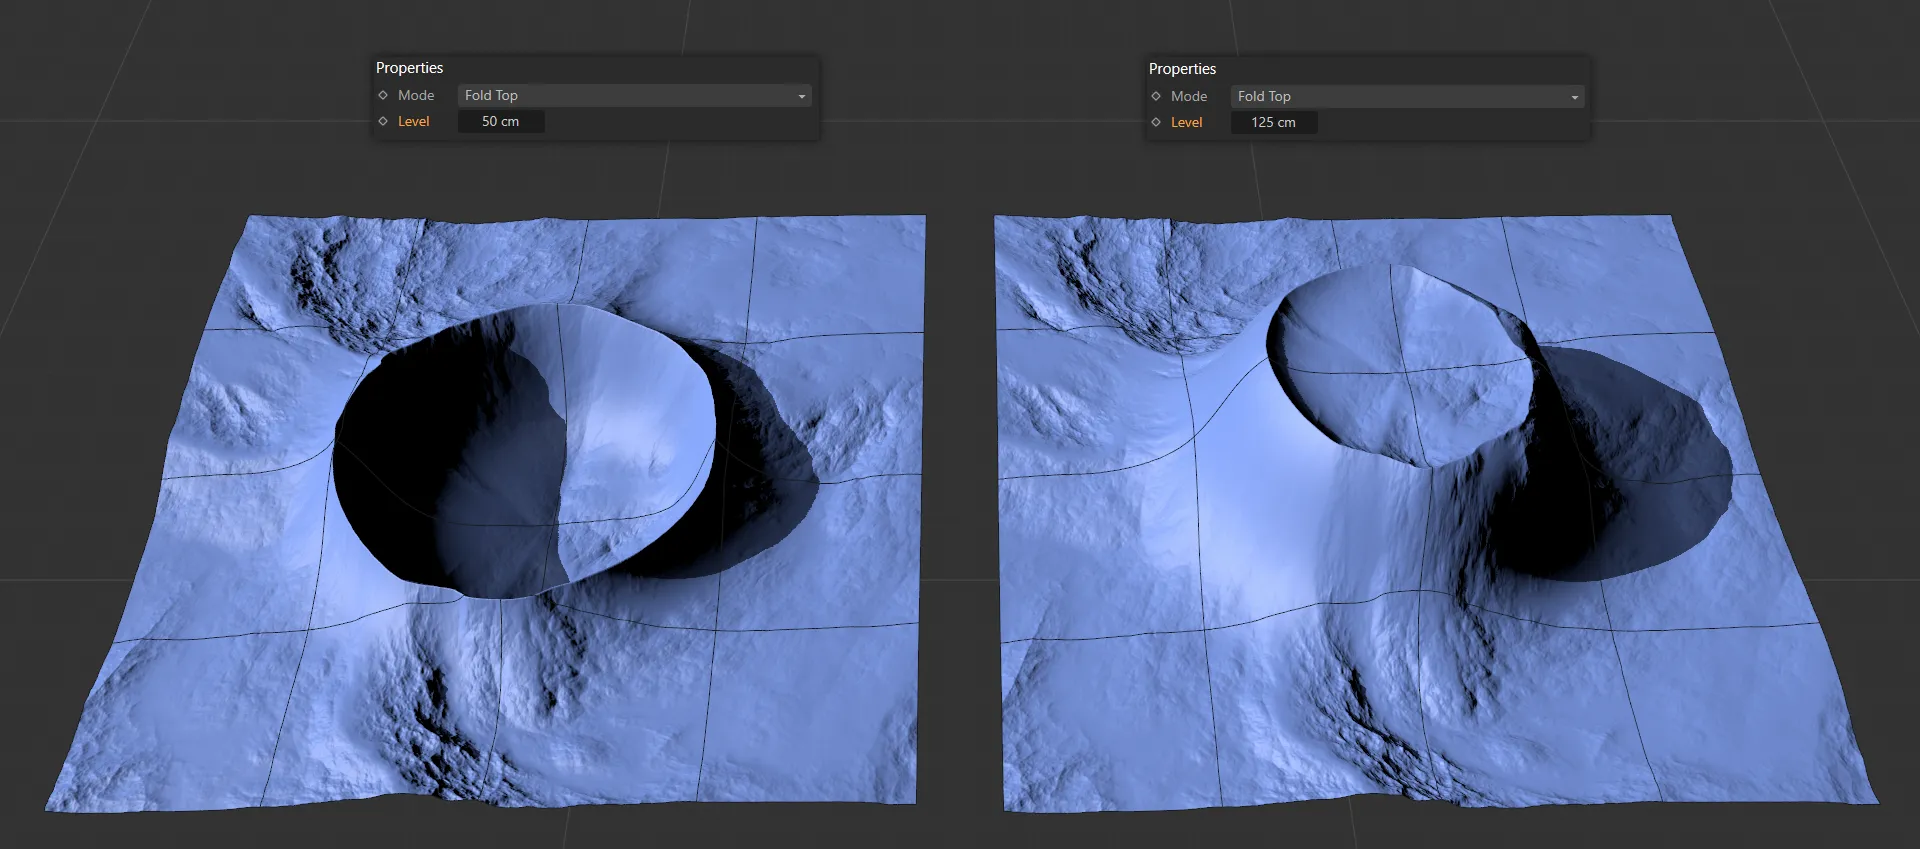Click the Mode keyframe diamond in left panel
The width and height of the screenshot is (1920, 849).
(x=383, y=95)
